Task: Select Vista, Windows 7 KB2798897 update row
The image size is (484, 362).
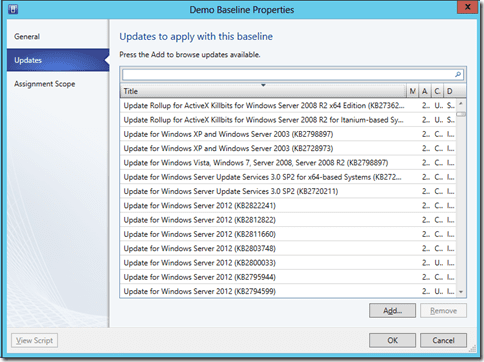Action: click(x=288, y=163)
